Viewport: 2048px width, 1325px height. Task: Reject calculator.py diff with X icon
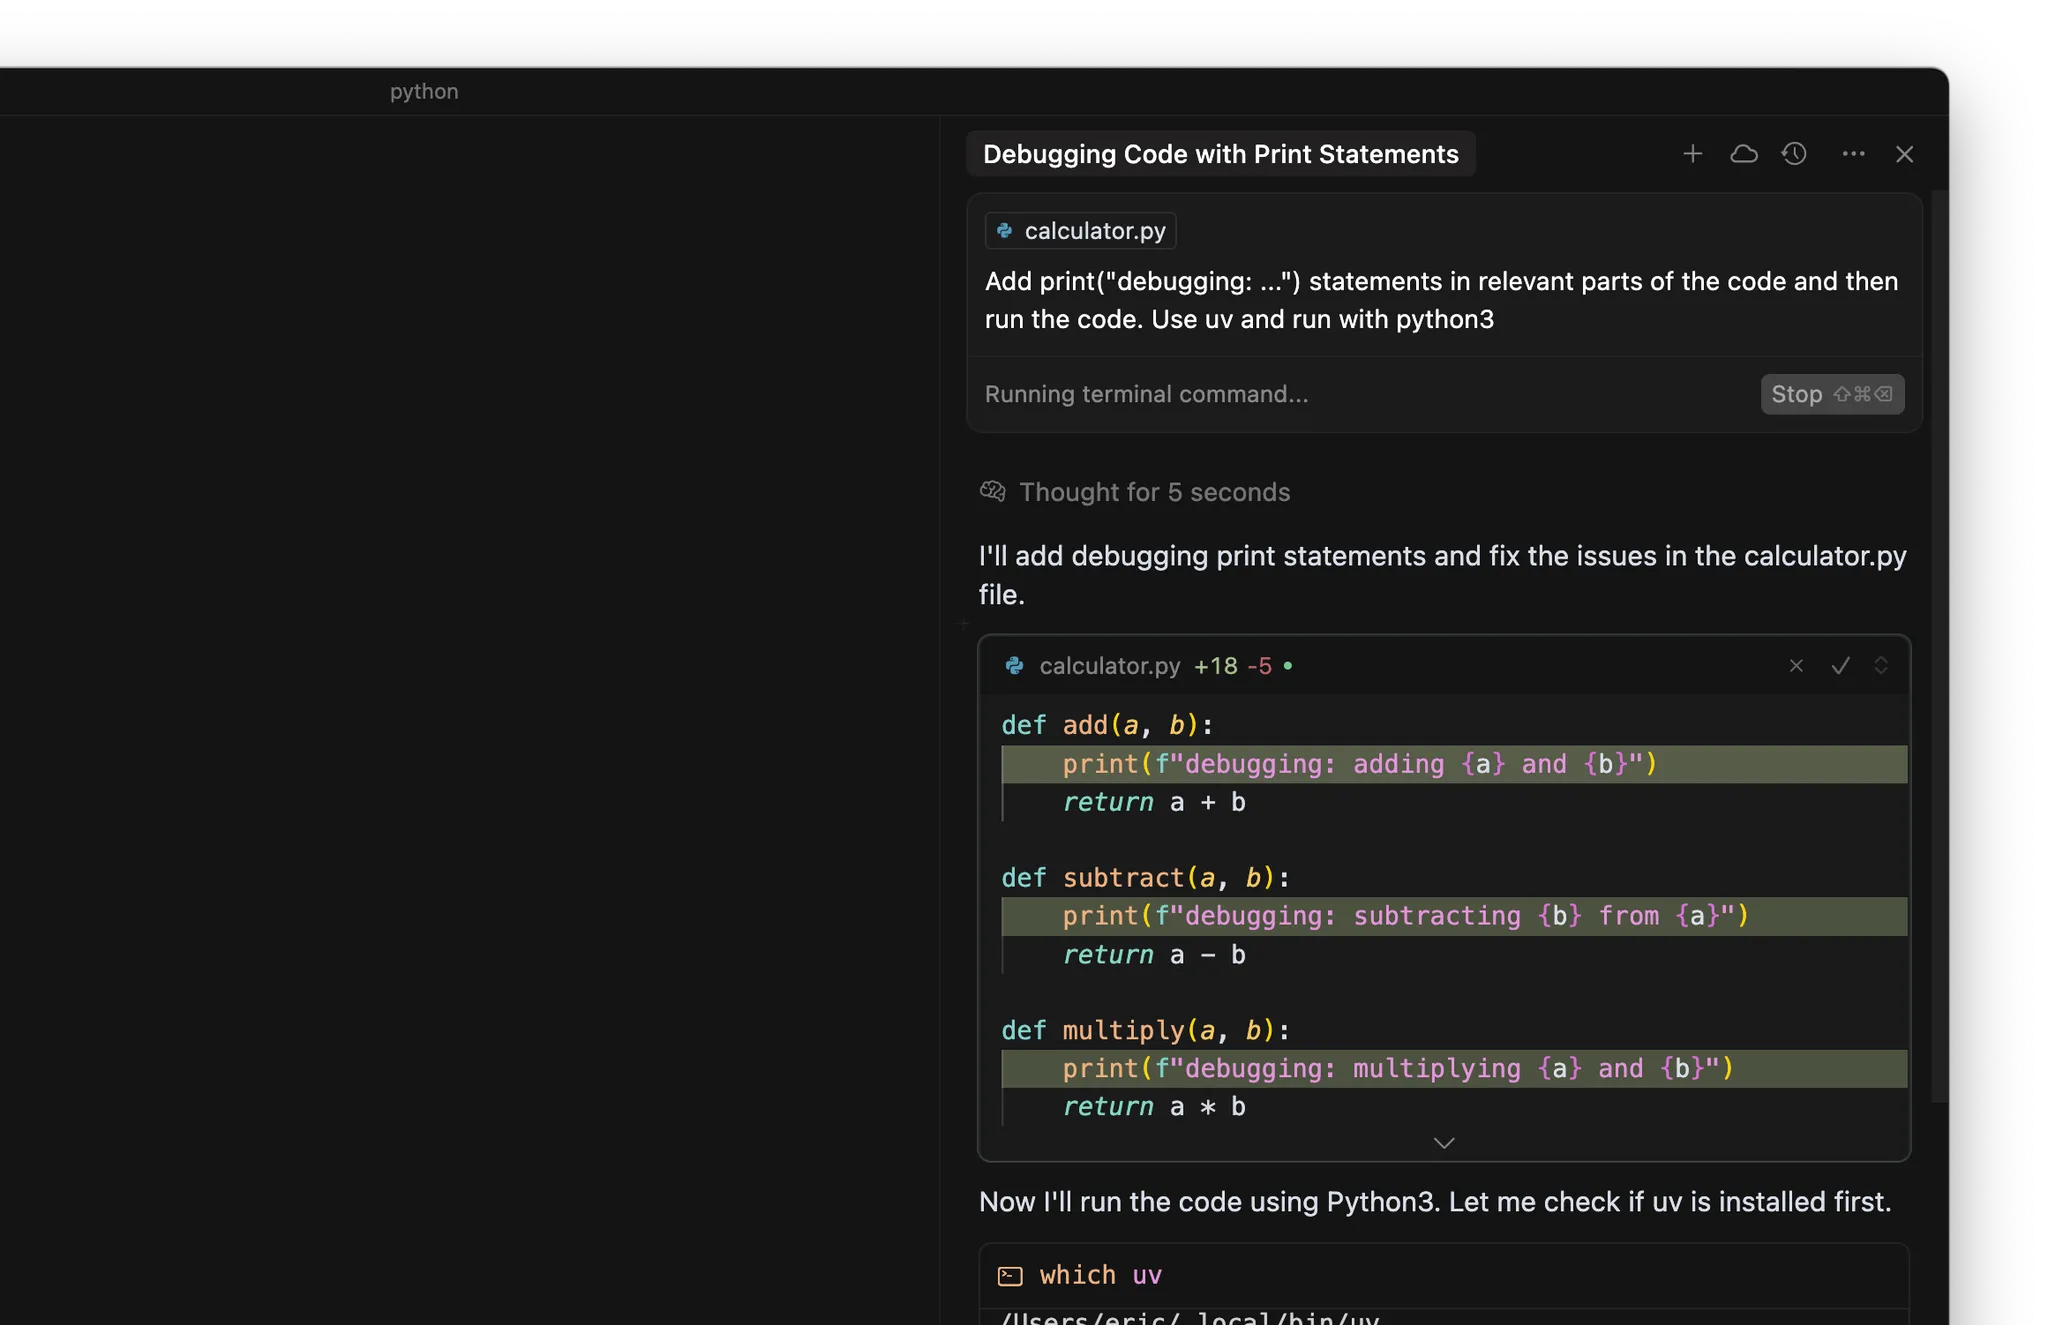click(1796, 666)
